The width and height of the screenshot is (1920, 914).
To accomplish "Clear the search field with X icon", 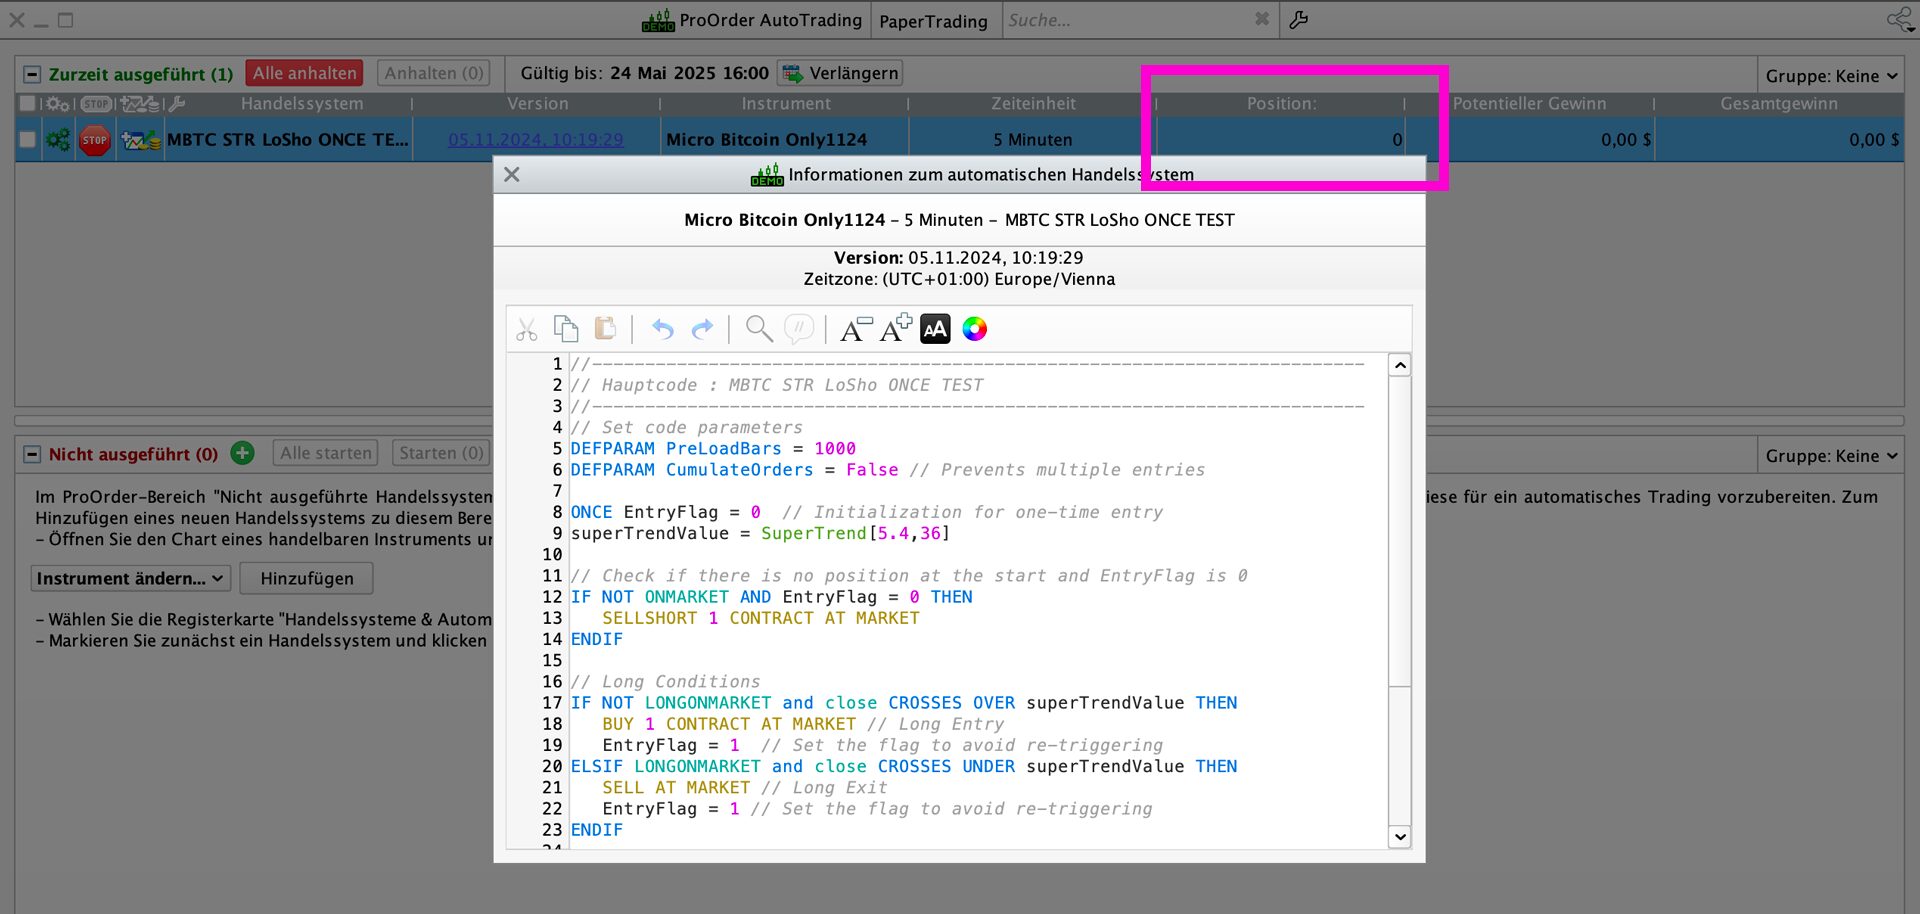I will (x=1262, y=19).
